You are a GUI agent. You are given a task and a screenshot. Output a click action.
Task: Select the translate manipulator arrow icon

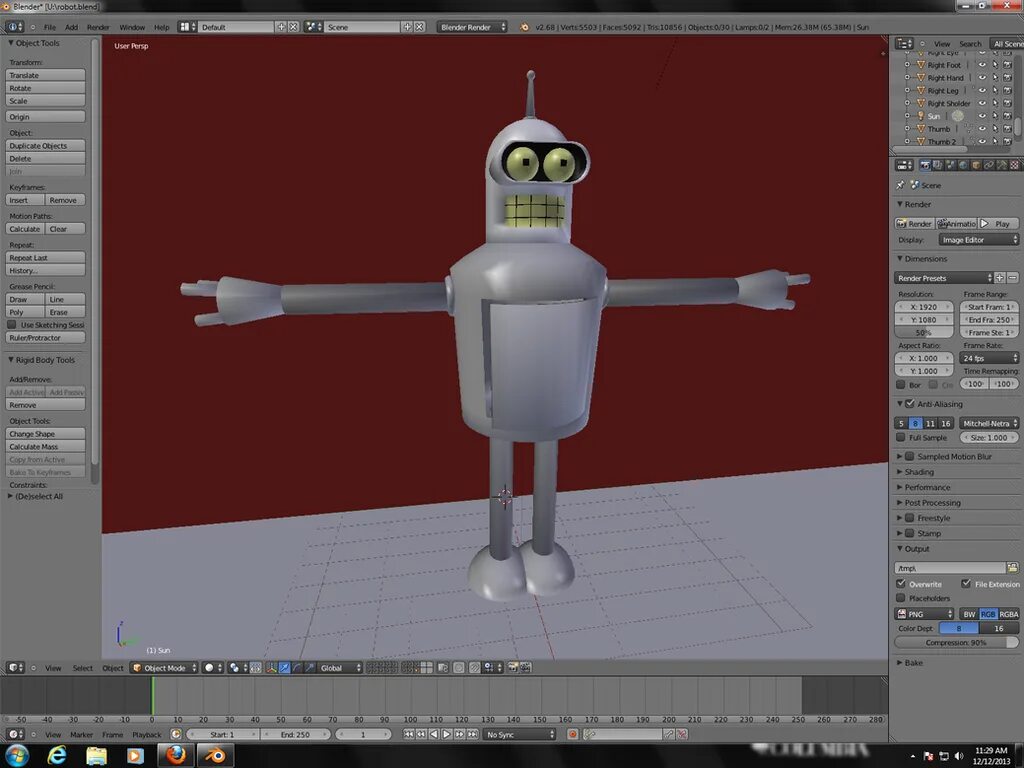[285, 667]
